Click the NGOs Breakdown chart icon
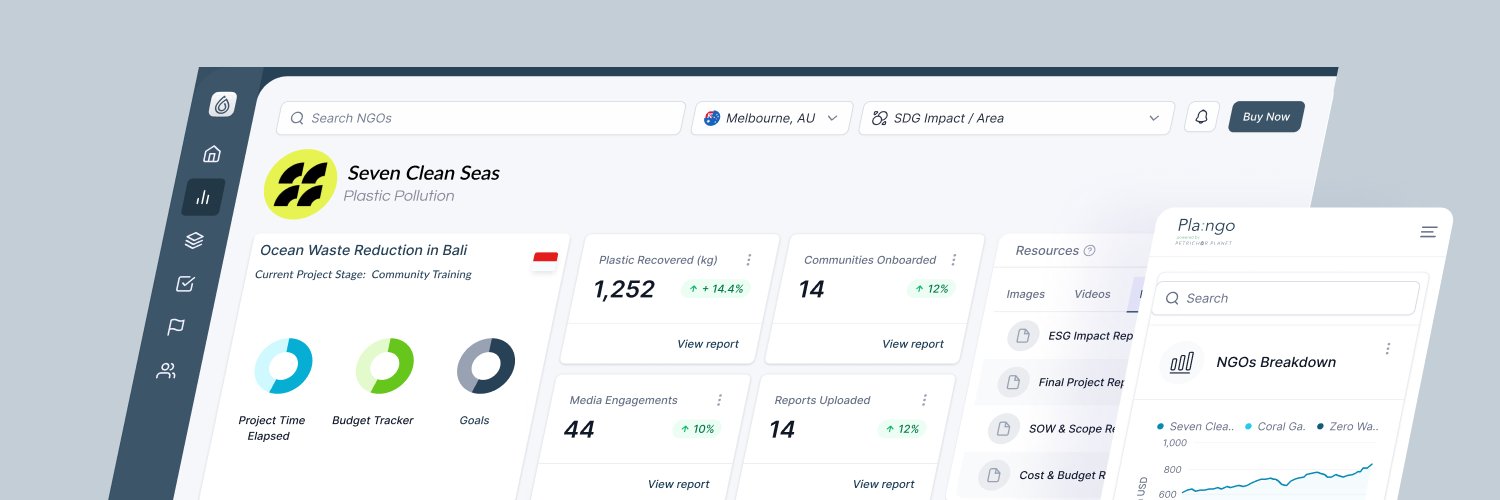Image resolution: width=1500 pixels, height=500 pixels. pos(1182,362)
